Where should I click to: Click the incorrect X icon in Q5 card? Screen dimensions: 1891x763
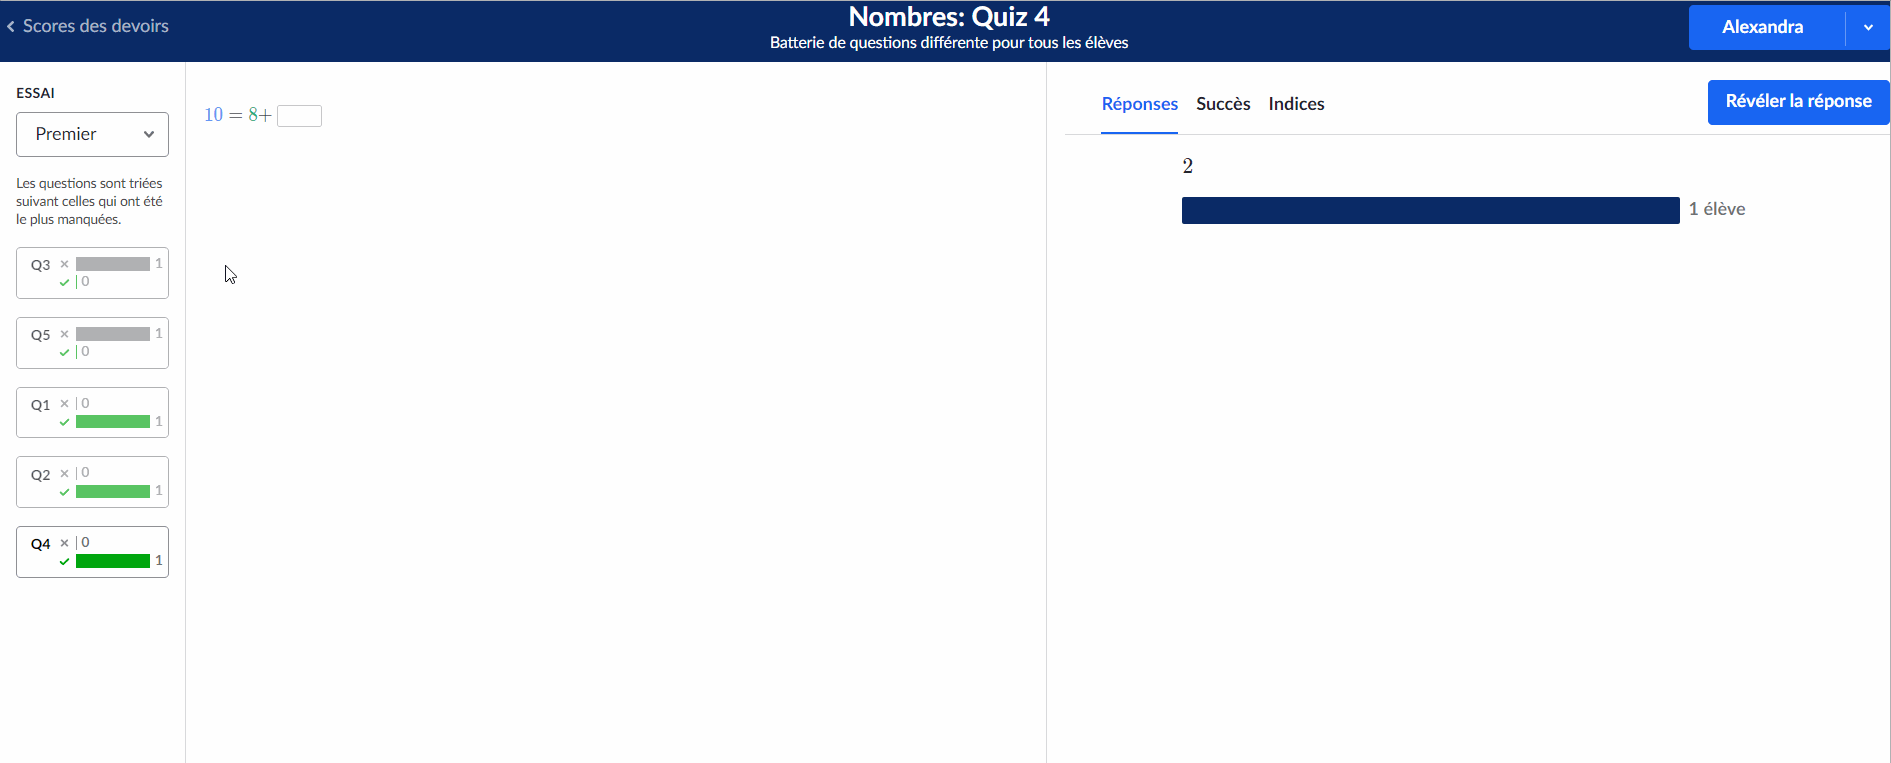click(x=64, y=334)
